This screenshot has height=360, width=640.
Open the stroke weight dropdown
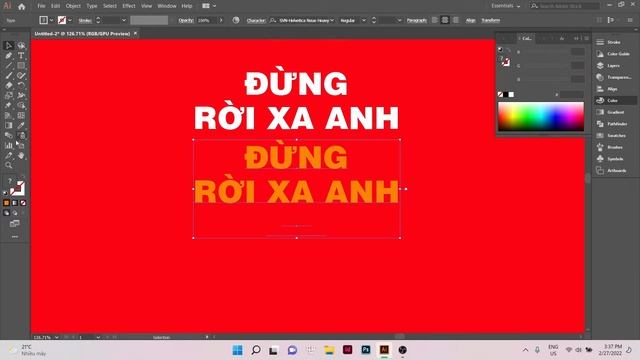coord(124,20)
